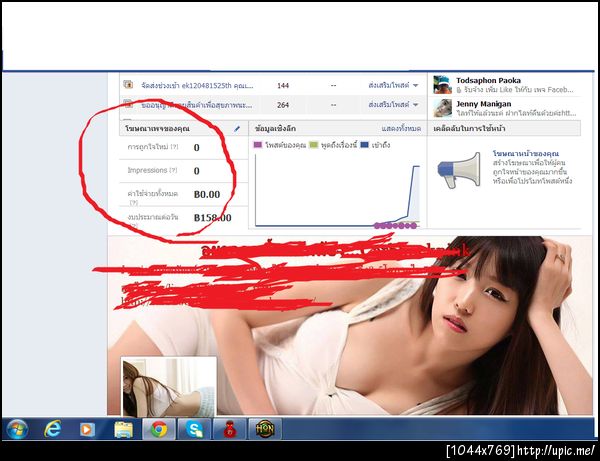Open the page profile picture thumbnail
The height and width of the screenshot is (461, 600).
click(x=169, y=387)
